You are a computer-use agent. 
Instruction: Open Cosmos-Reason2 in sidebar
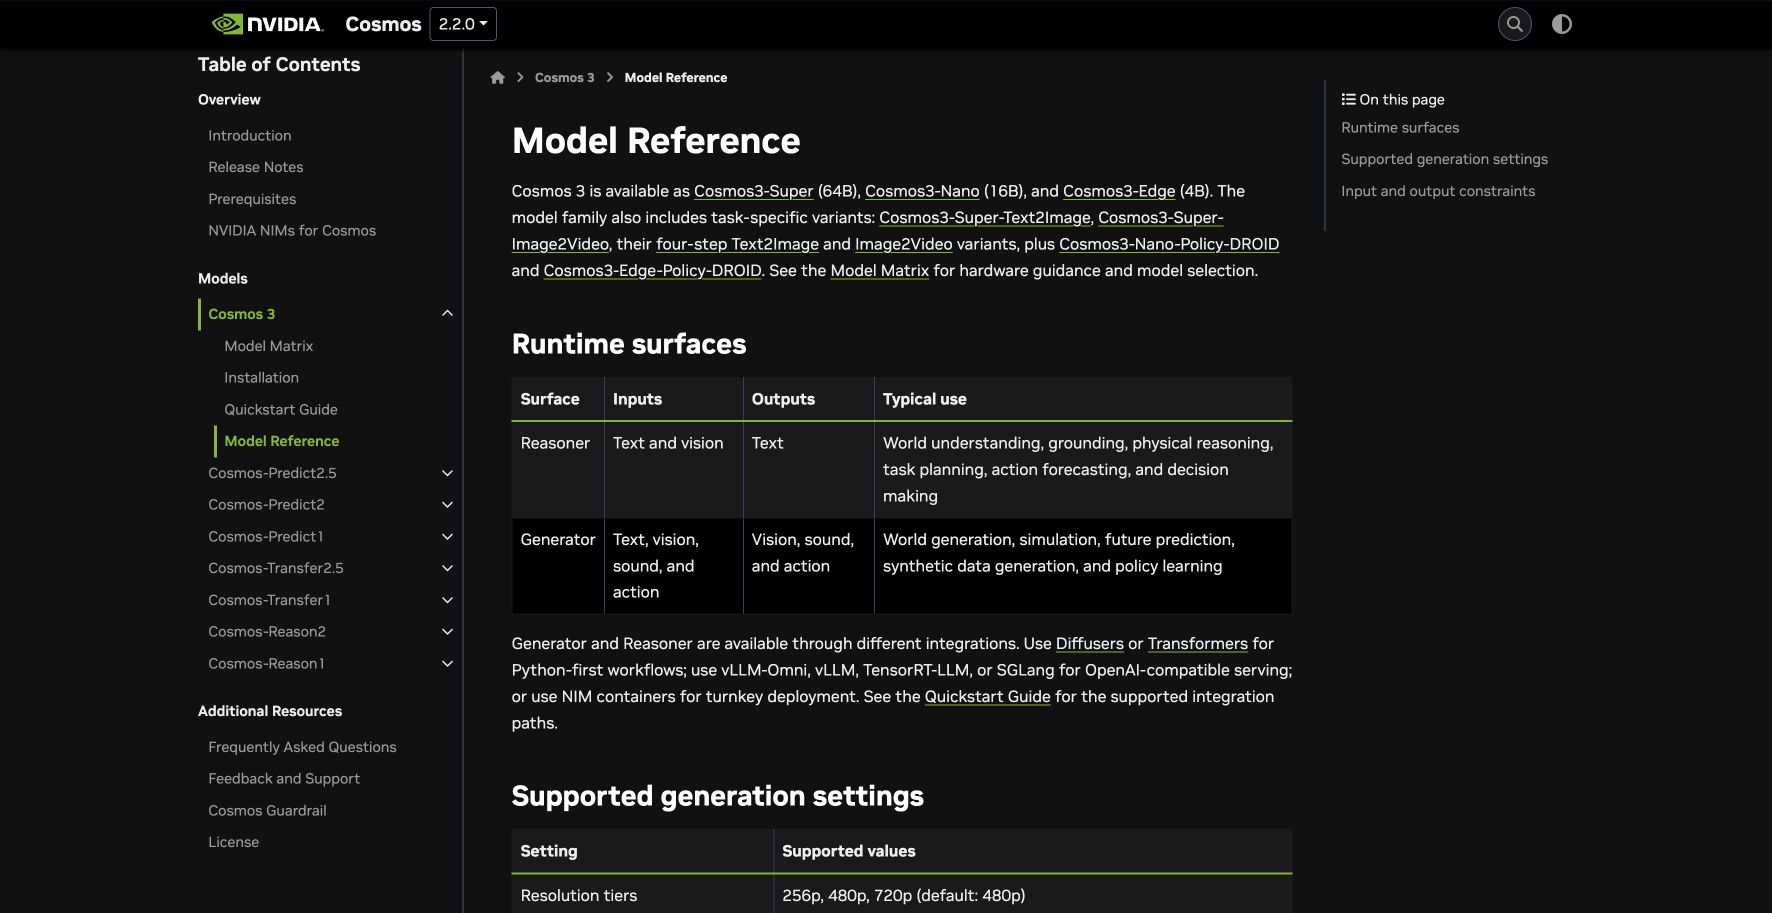pyautogui.click(x=267, y=632)
